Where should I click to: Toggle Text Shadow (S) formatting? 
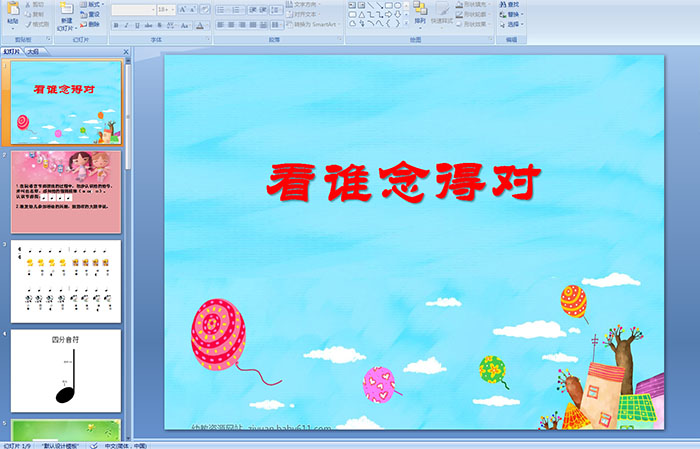pyautogui.click(x=159, y=25)
